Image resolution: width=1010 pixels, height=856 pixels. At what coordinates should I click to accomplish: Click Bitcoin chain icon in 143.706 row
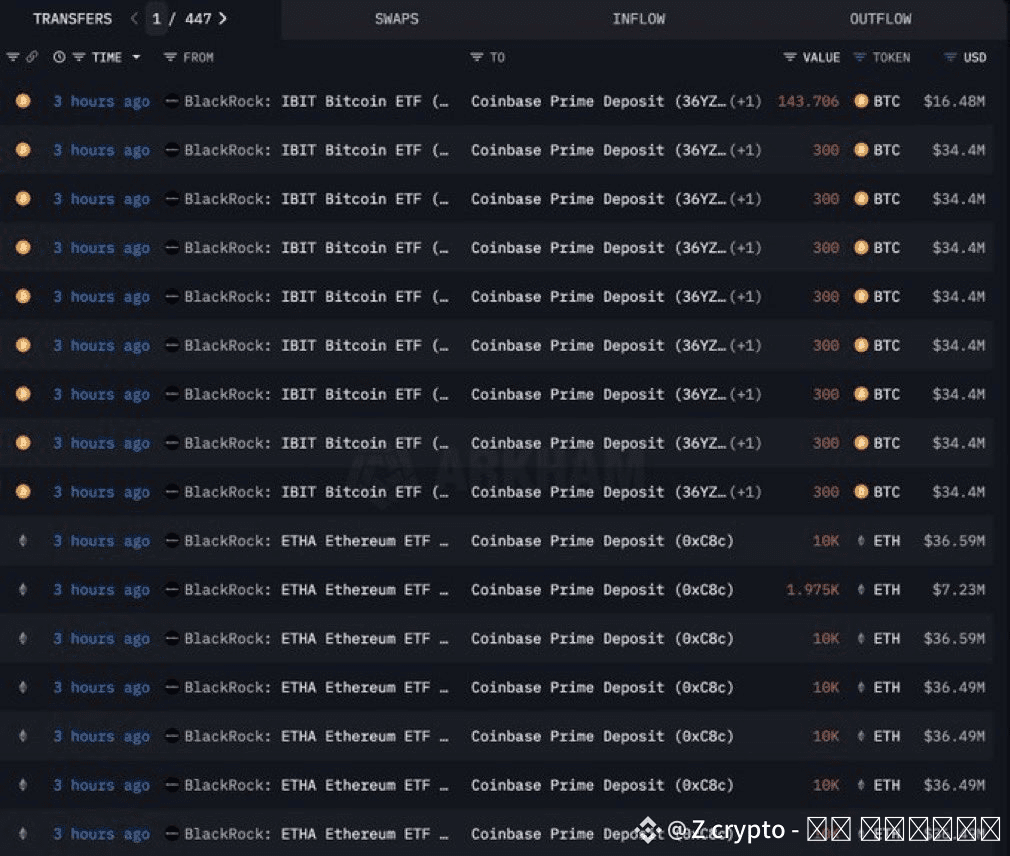(x=23, y=101)
